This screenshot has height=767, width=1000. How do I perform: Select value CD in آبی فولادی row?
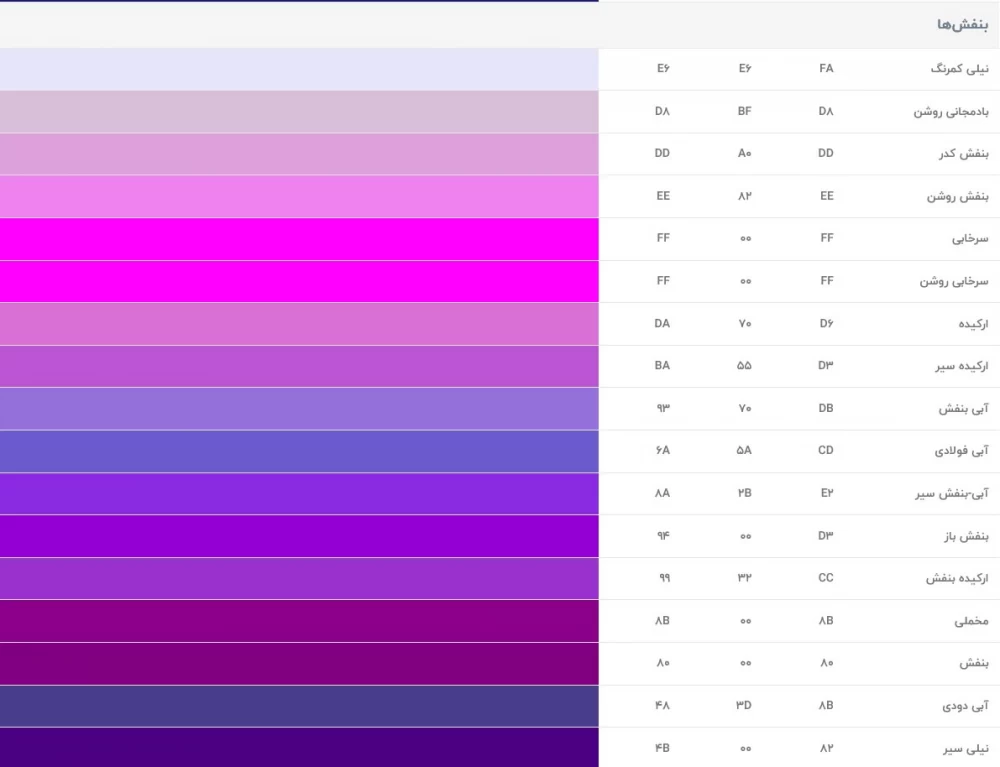pyautogui.click(x=826, y=450)
